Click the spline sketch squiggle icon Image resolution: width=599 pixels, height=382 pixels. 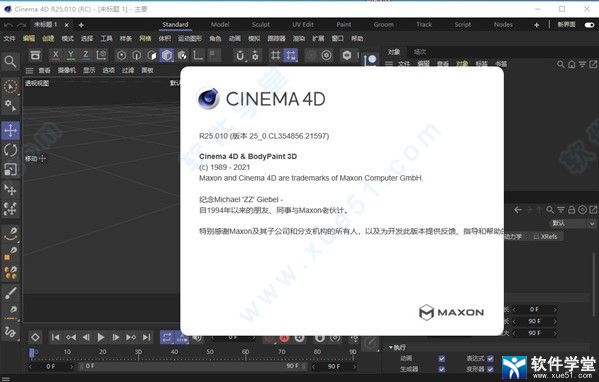coord(10,332)
